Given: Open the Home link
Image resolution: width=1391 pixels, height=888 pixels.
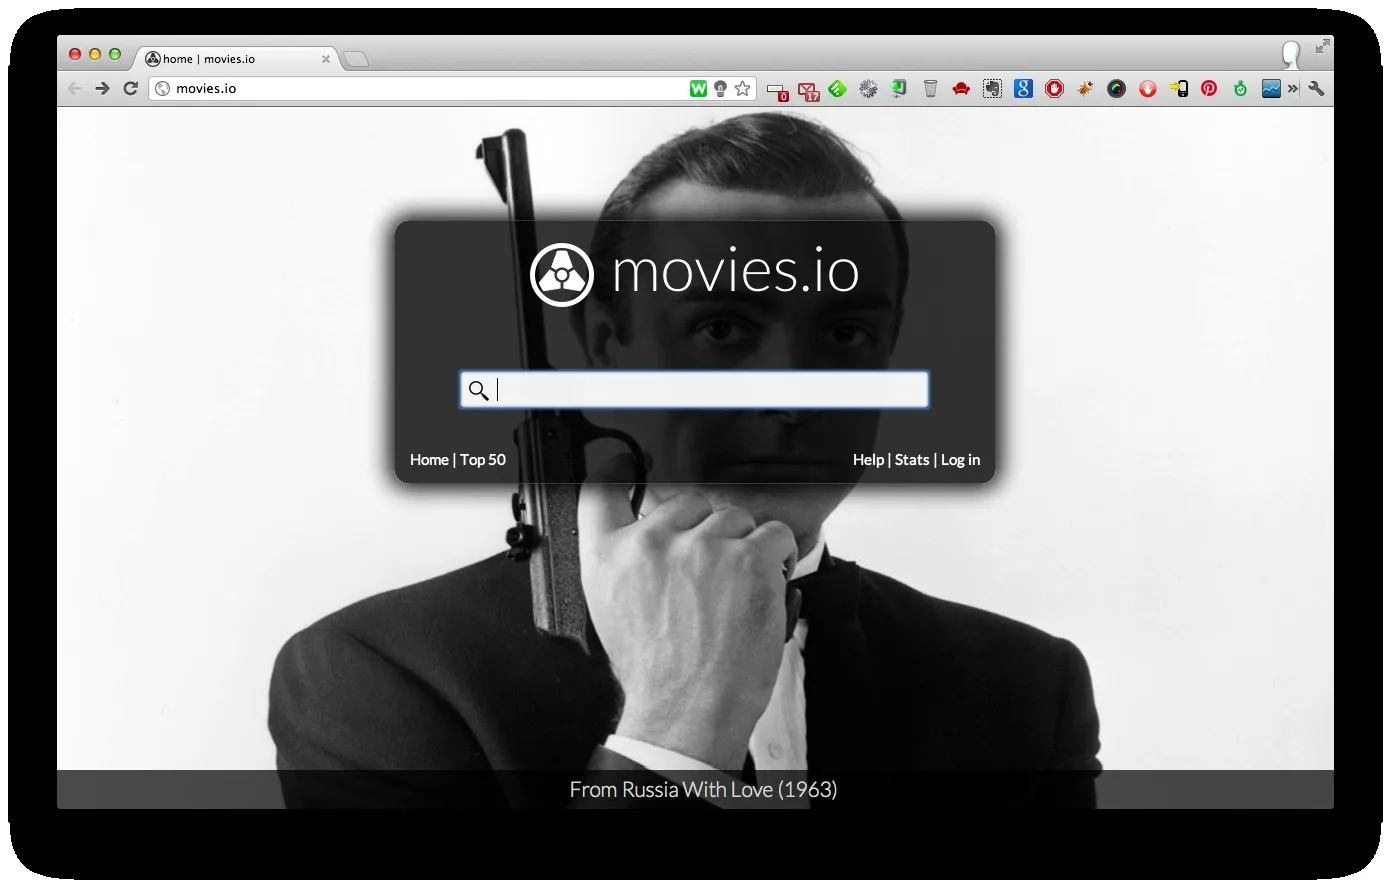Looking at the screenshot, I should 429,460.
